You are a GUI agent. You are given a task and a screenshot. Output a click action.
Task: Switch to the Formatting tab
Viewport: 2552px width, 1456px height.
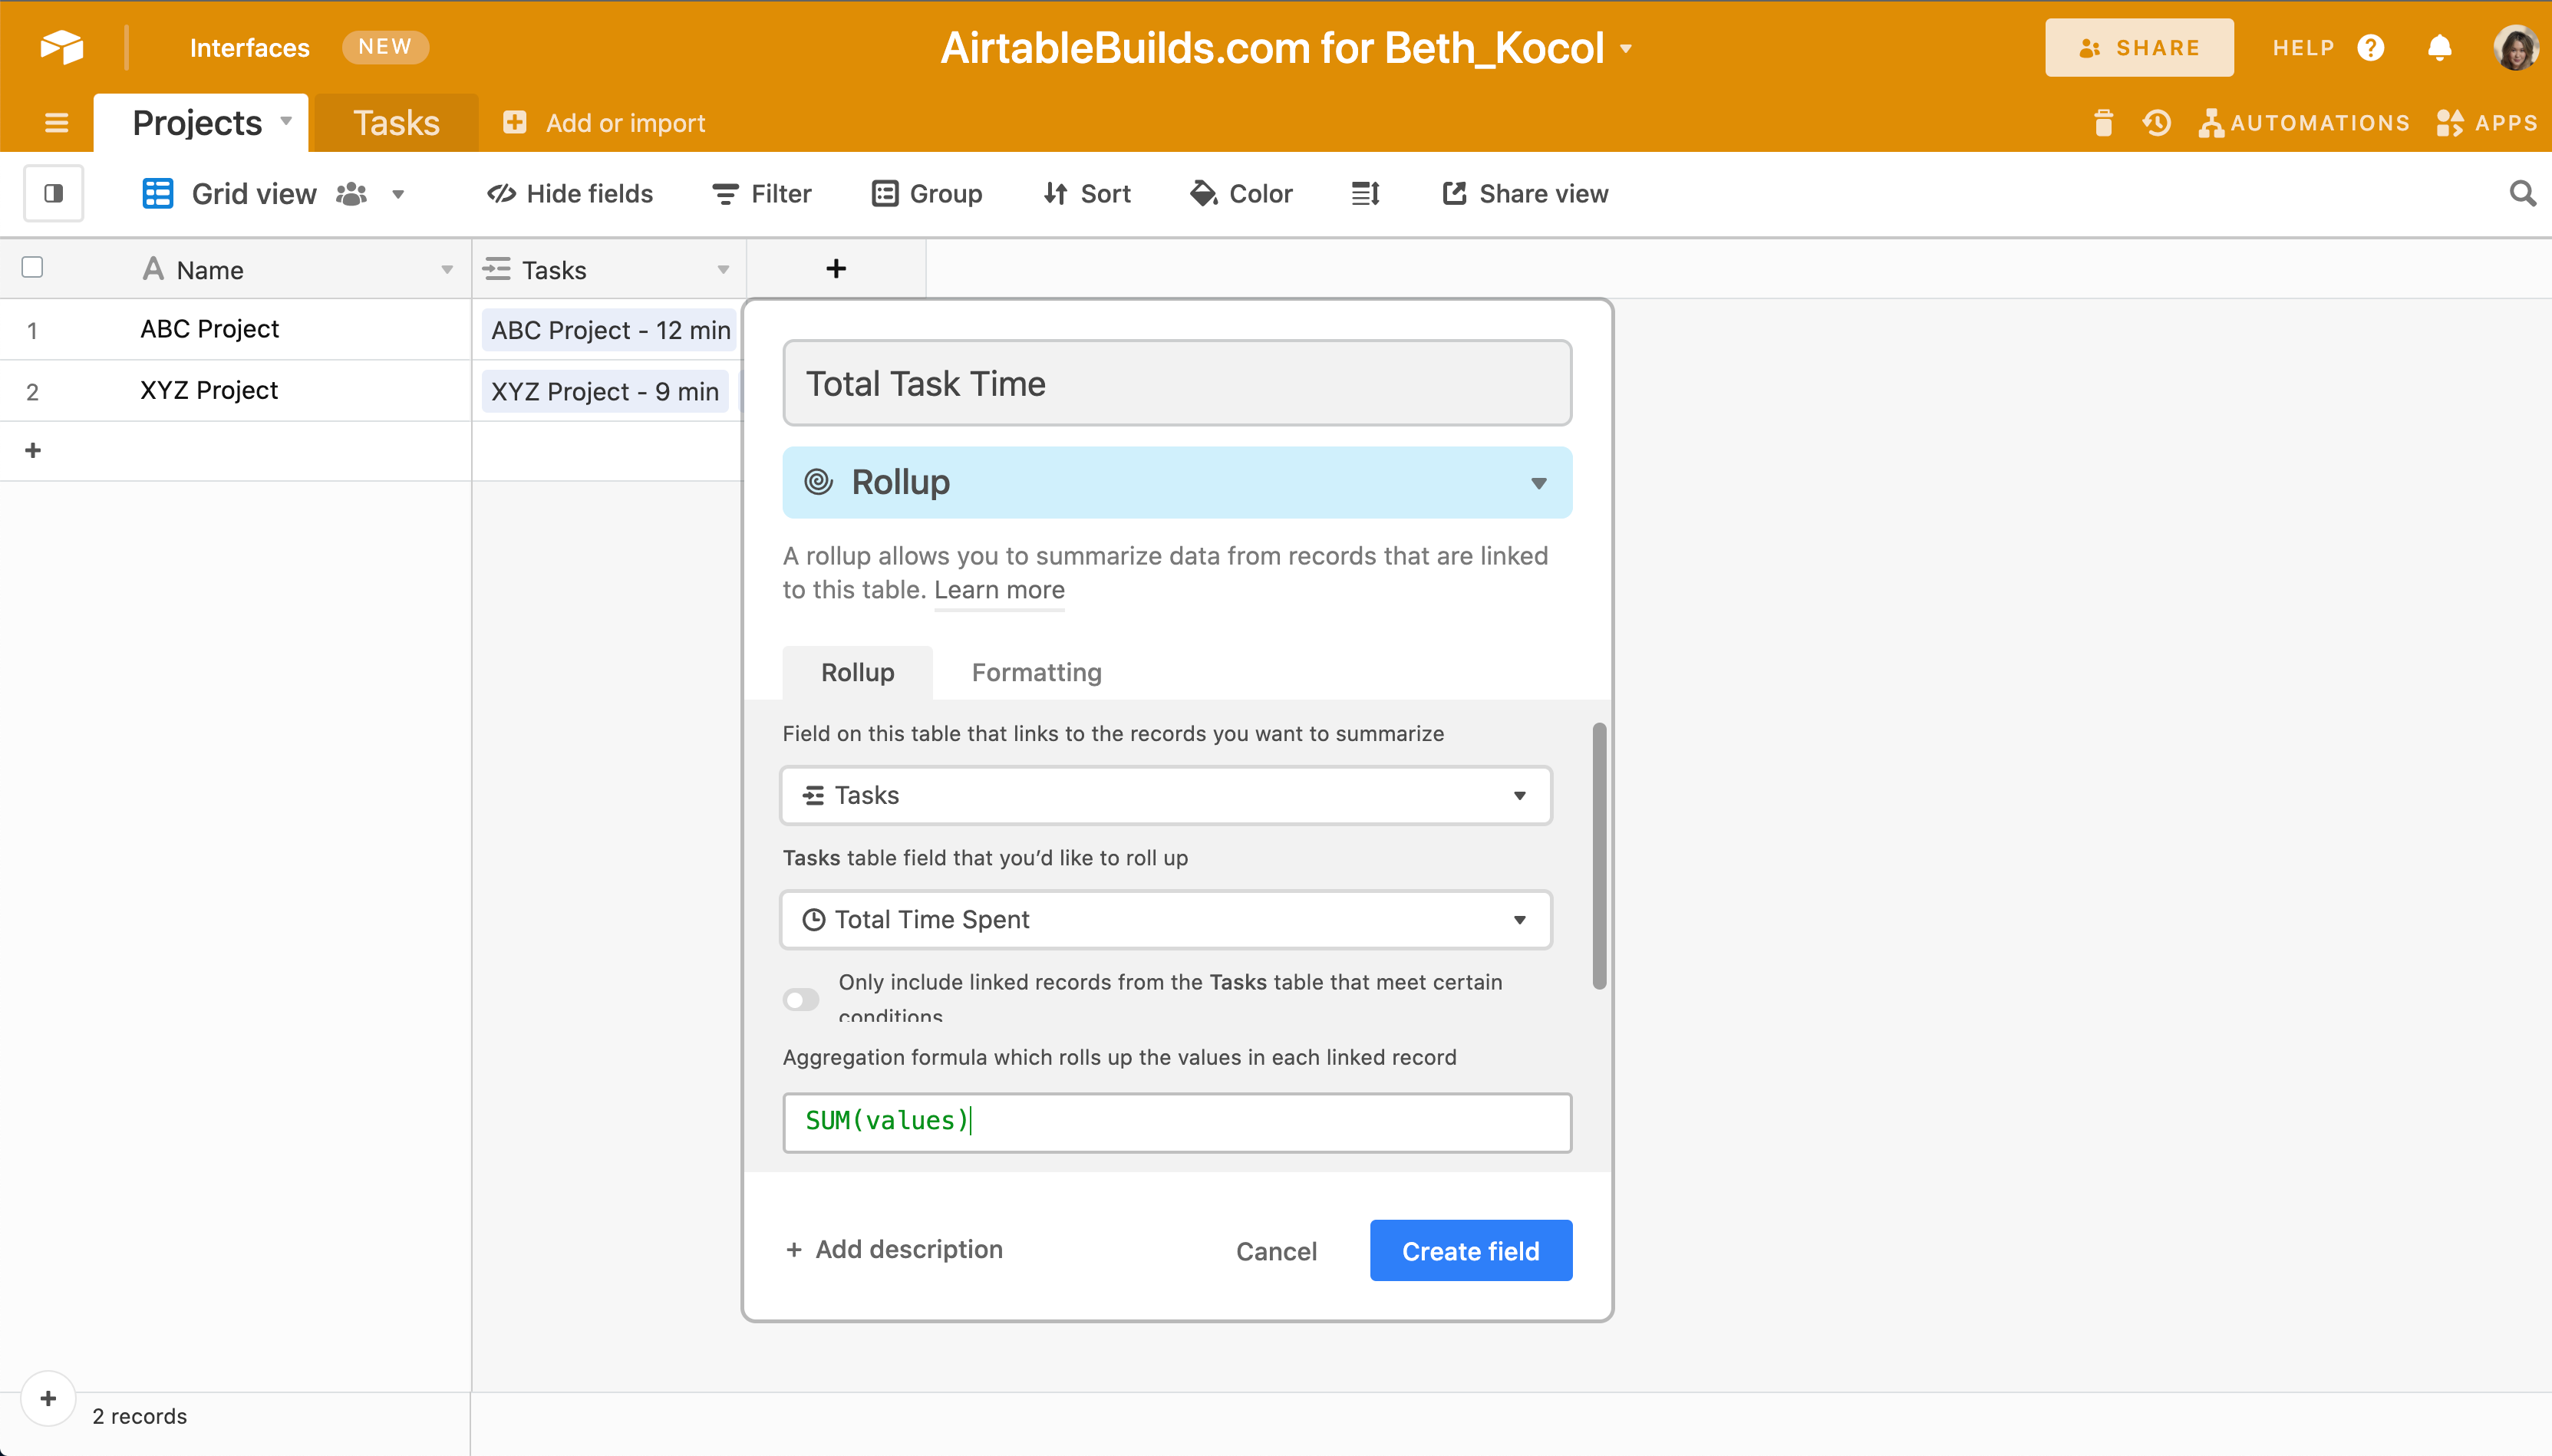pyautogui.click(x=1037, y=672)
